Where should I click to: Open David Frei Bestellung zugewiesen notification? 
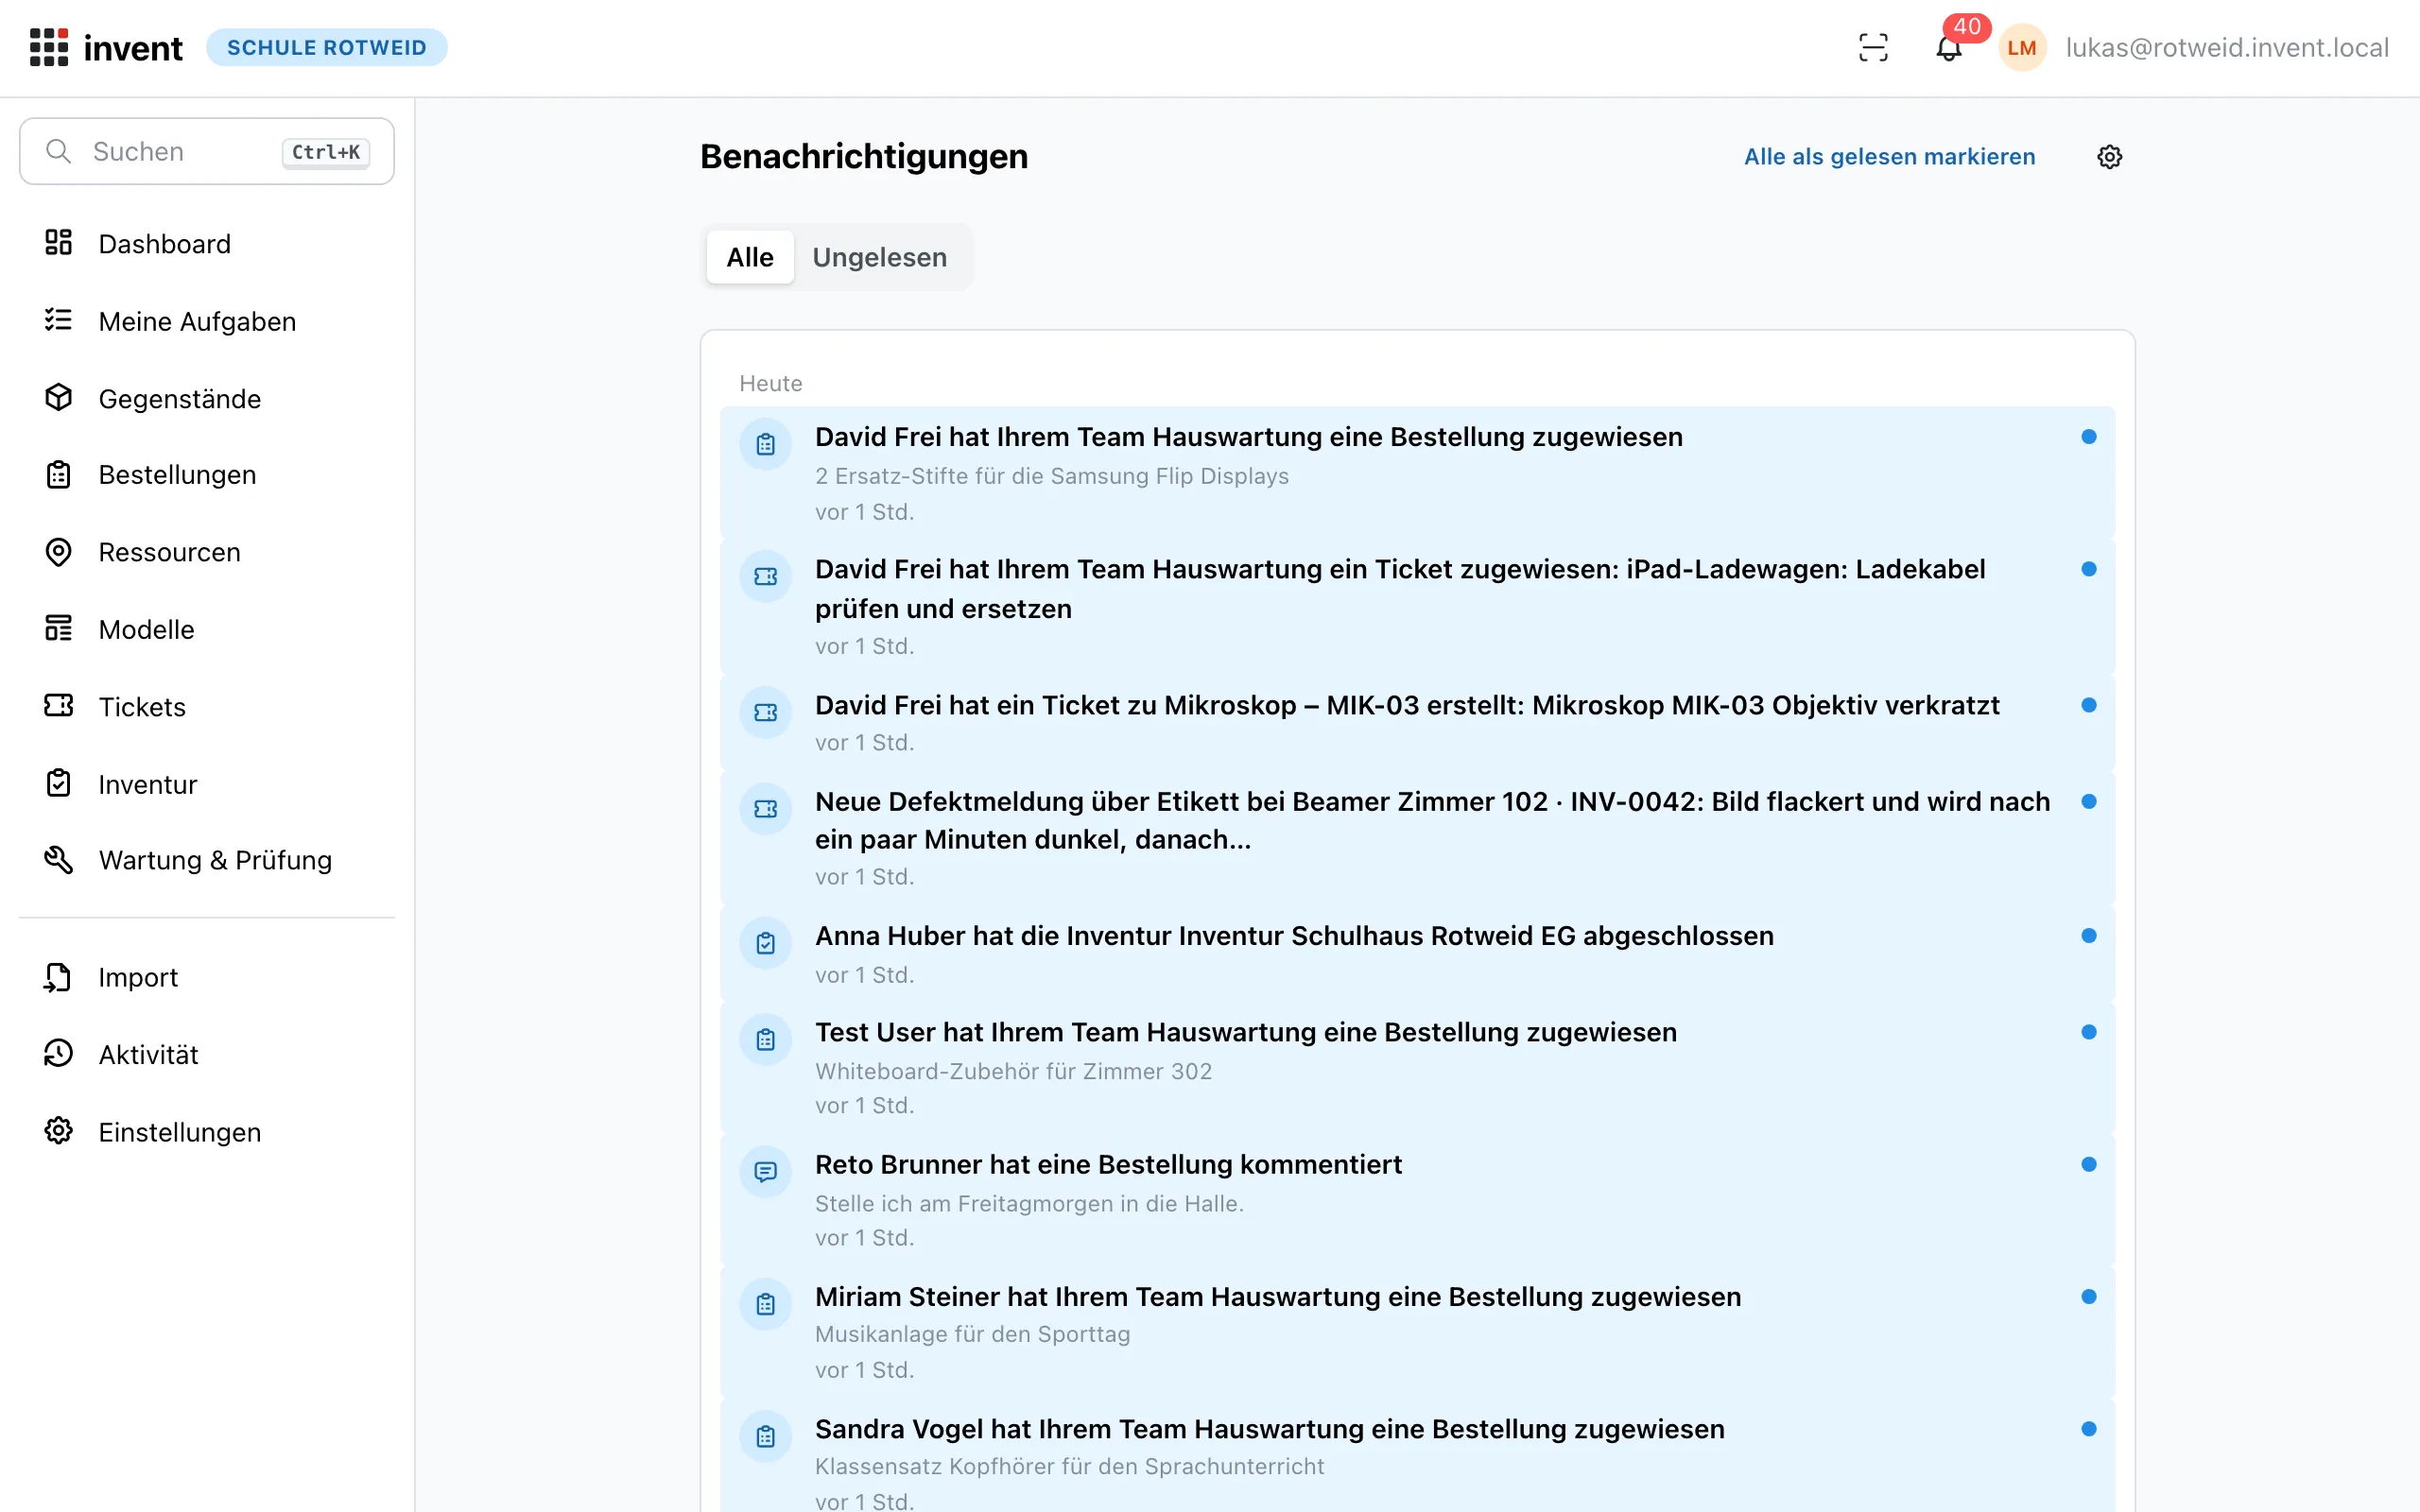click(1417, 473)
